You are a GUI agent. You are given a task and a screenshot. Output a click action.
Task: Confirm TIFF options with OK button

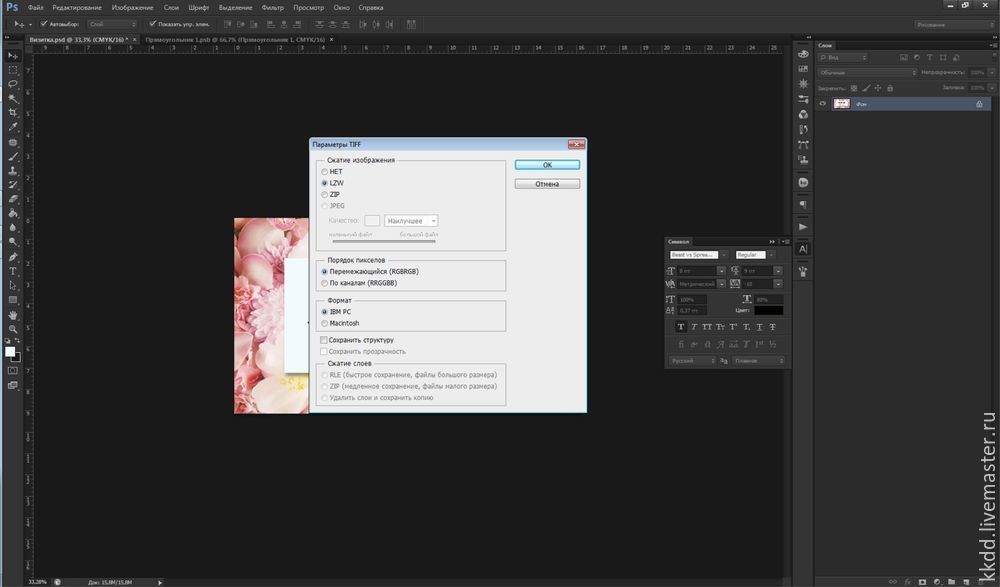(x=547, y=165)
